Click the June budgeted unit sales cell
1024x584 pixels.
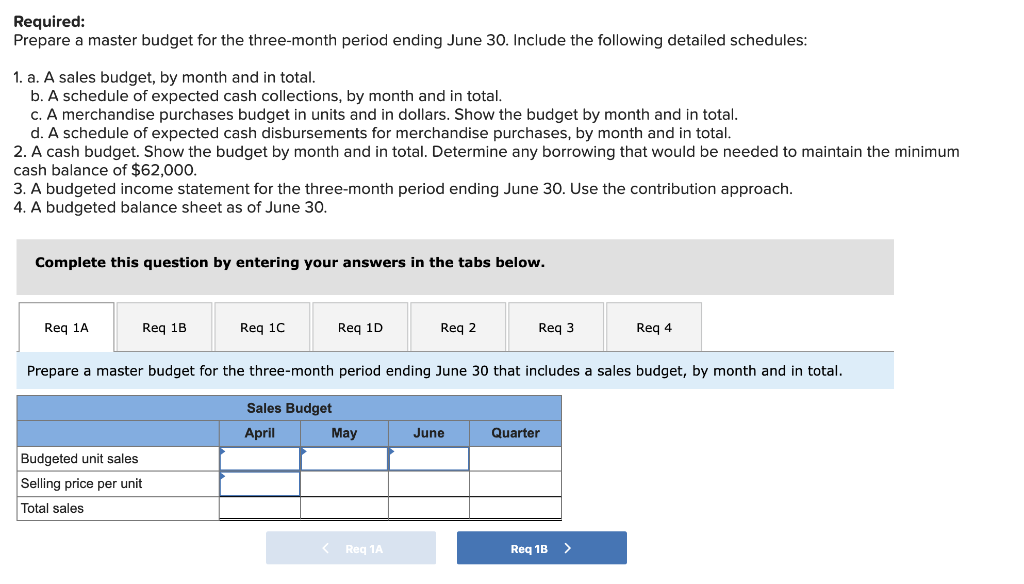click(x=429, y=459)
